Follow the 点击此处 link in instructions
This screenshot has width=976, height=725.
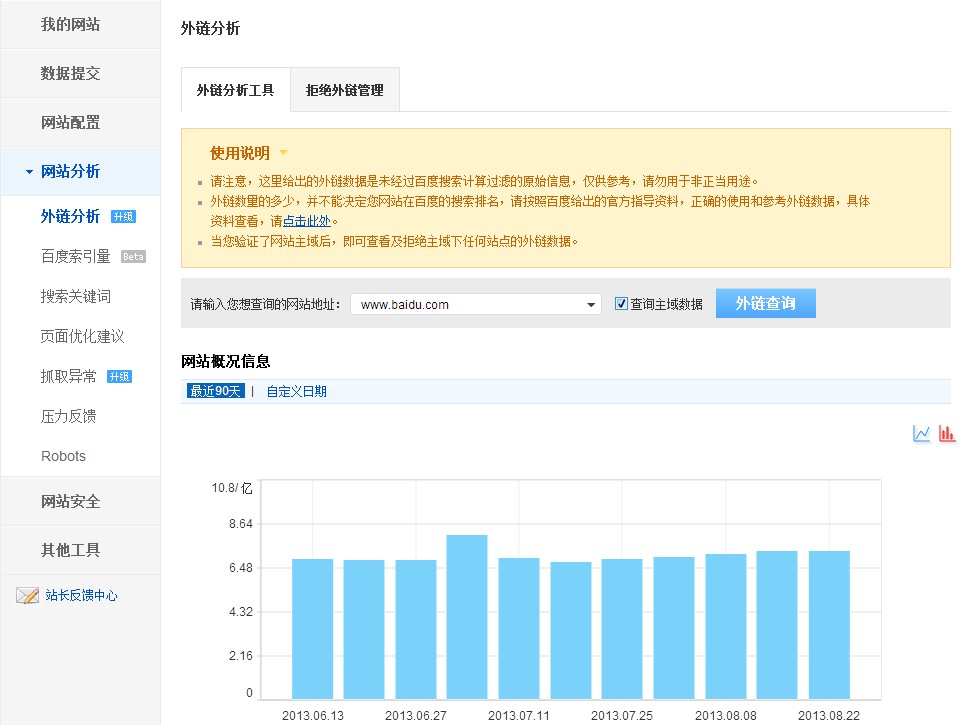coord(307,221)
